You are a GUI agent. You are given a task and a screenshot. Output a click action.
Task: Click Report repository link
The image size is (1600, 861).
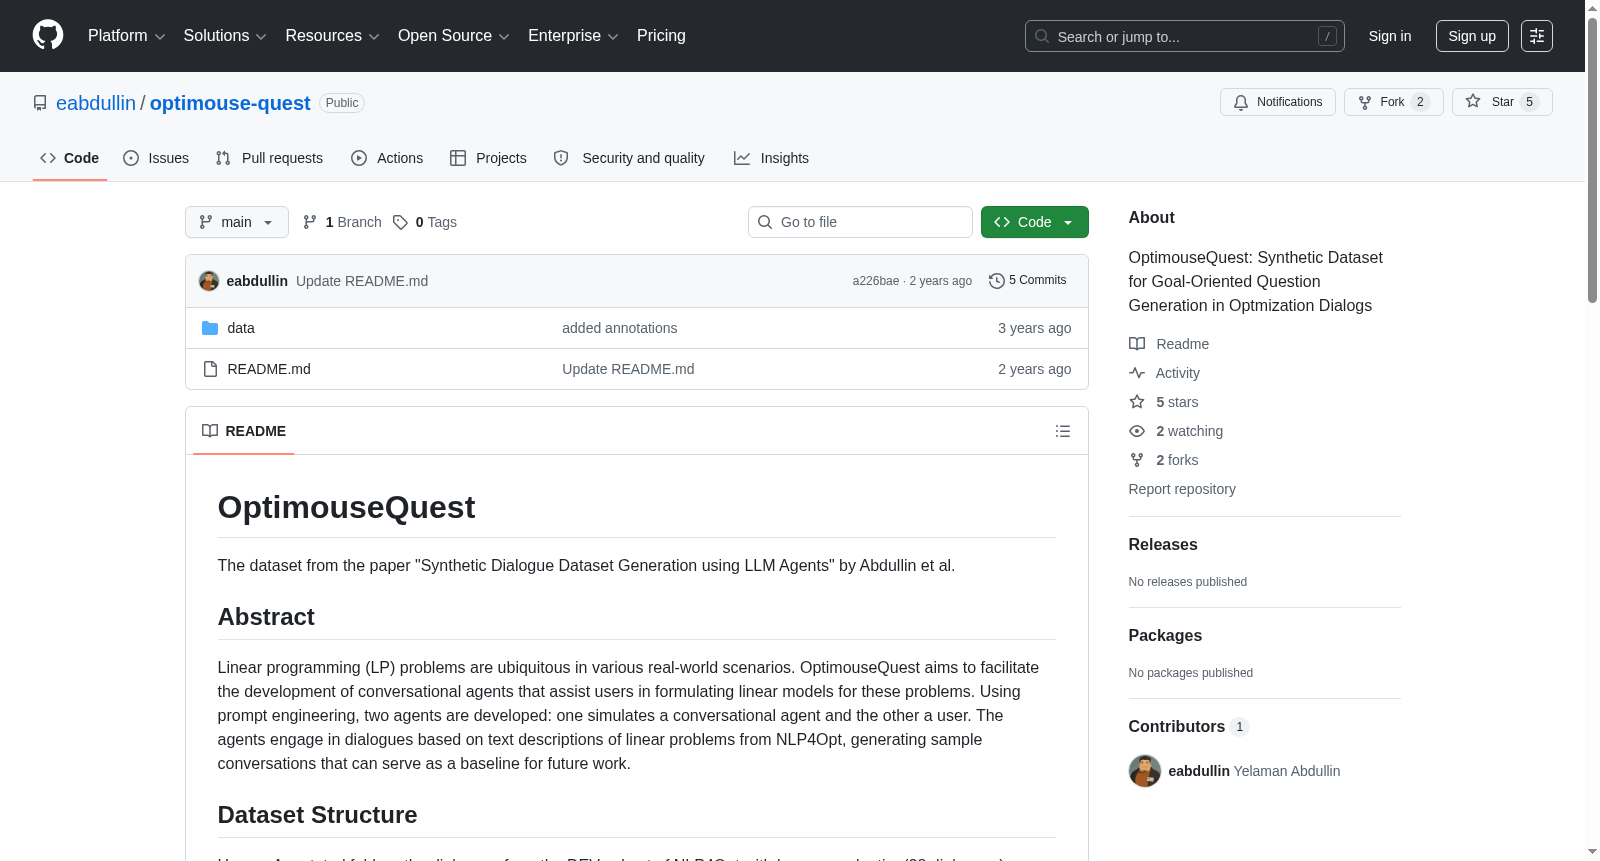click(x=1182, y=489)
